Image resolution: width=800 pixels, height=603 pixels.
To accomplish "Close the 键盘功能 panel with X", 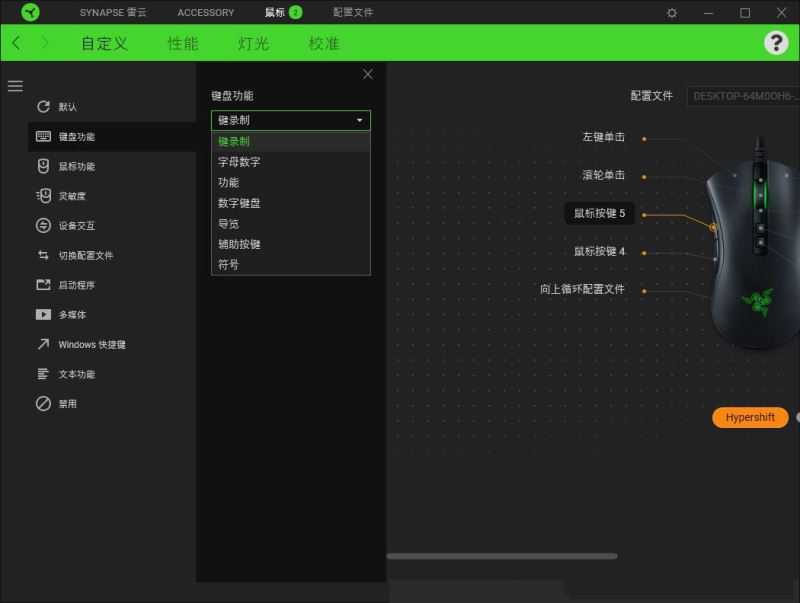I will pos(367,74).
